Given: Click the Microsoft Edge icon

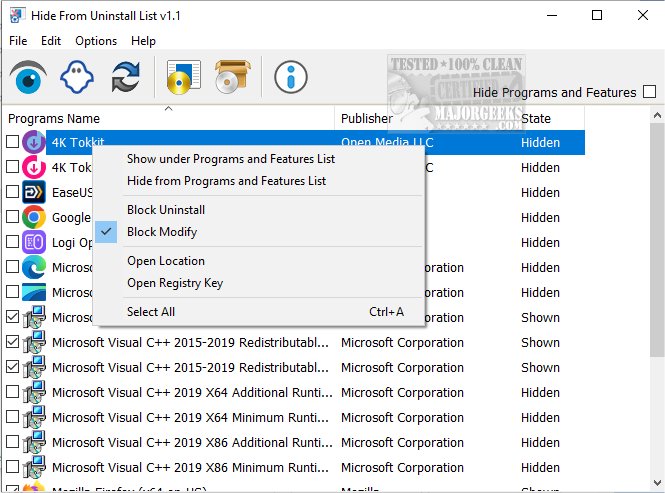Looking at the screenshot, I should click(x=34, y=267).
